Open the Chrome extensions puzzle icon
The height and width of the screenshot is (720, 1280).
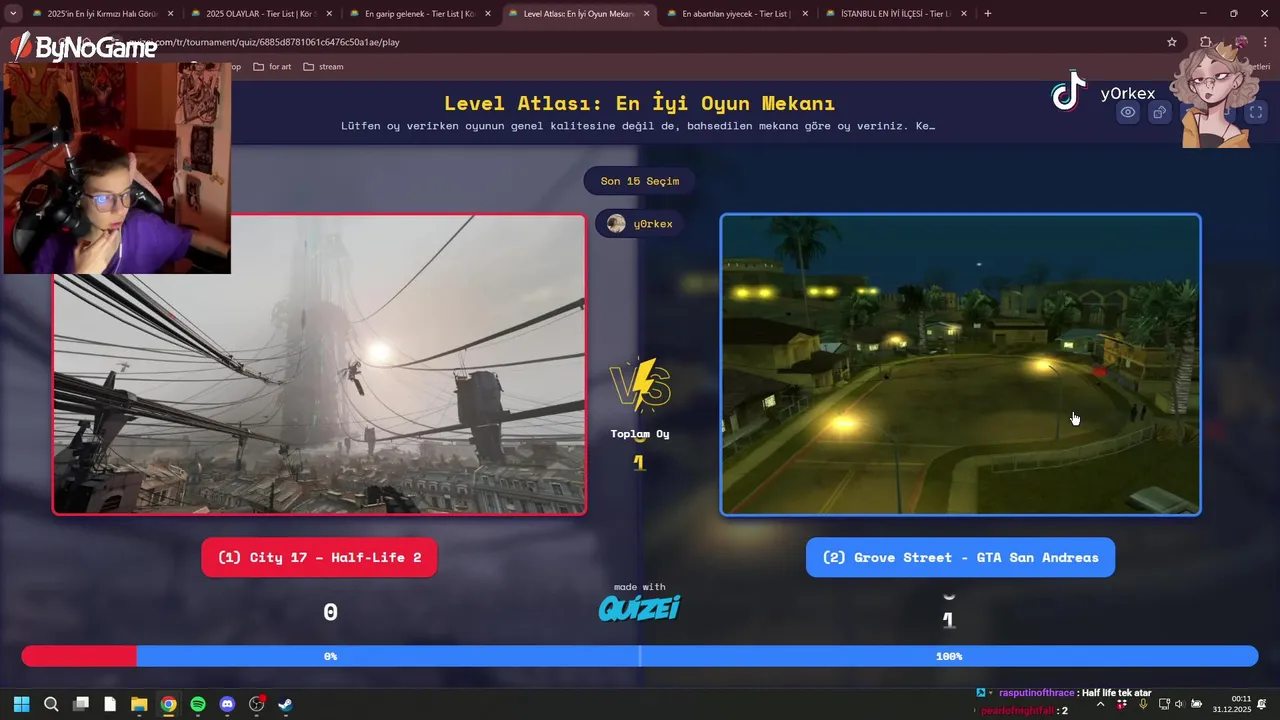click(1206, 42)
